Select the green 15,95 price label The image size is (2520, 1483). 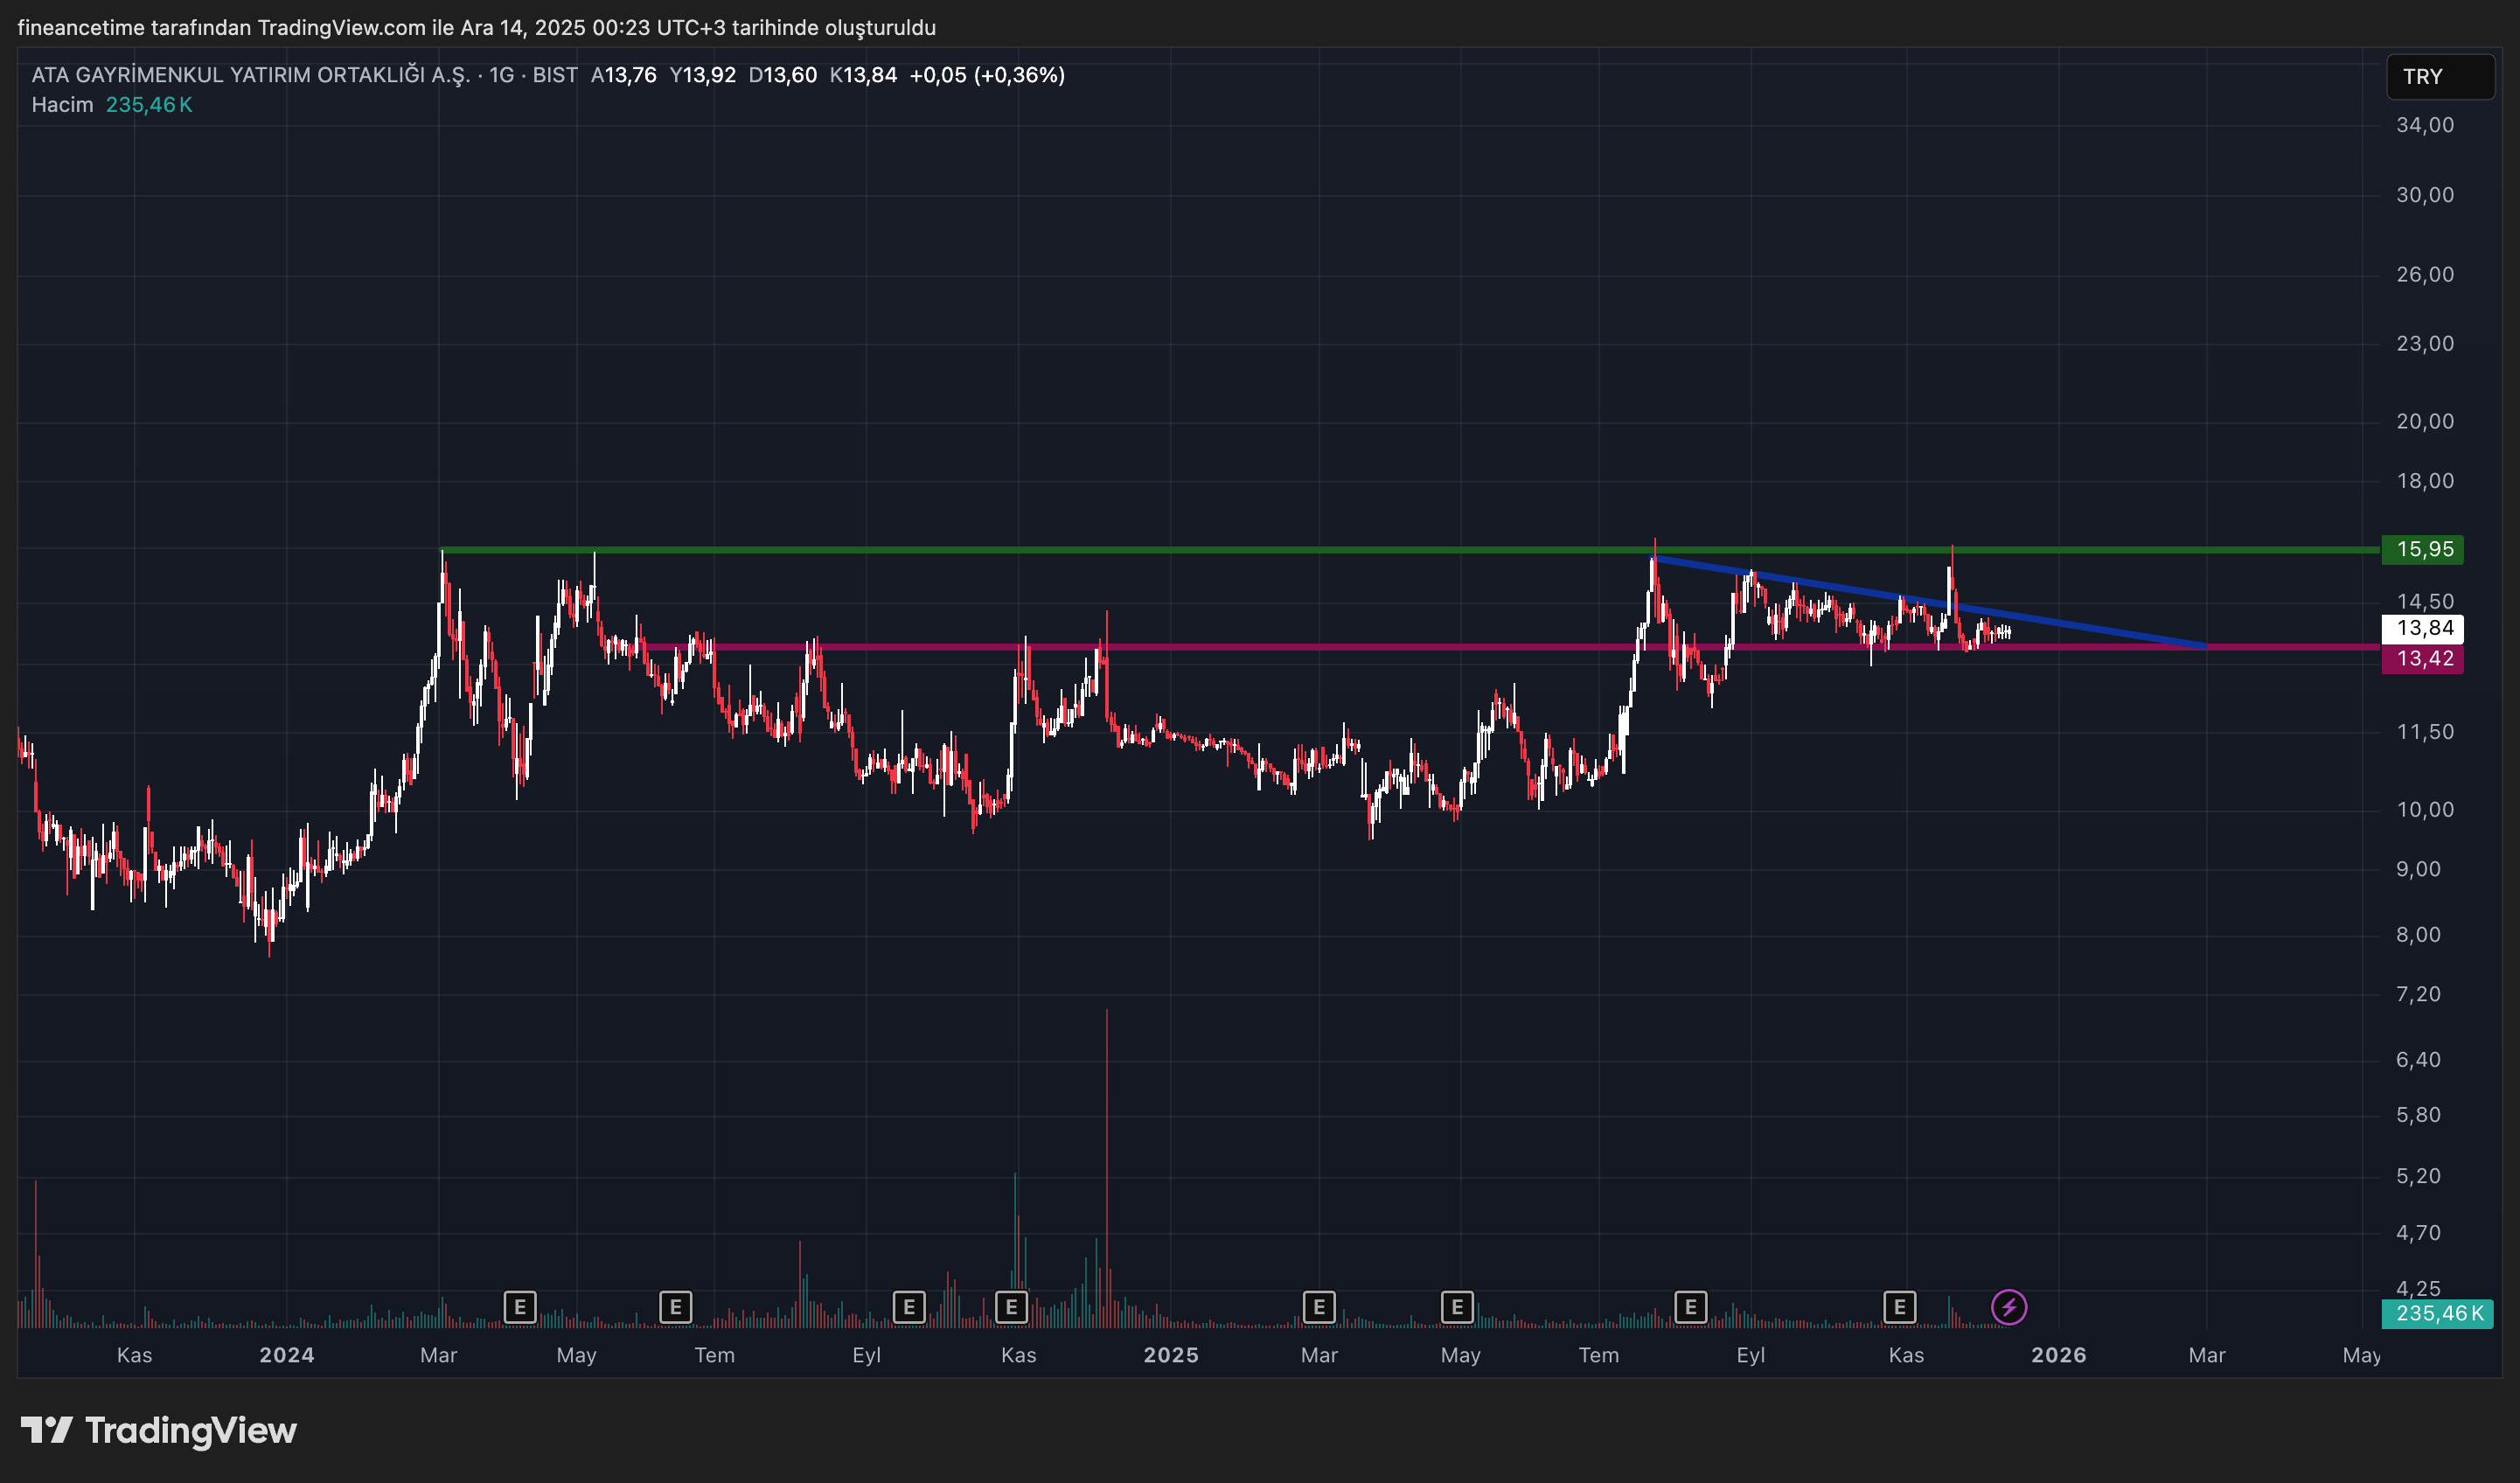point(2424,549)
